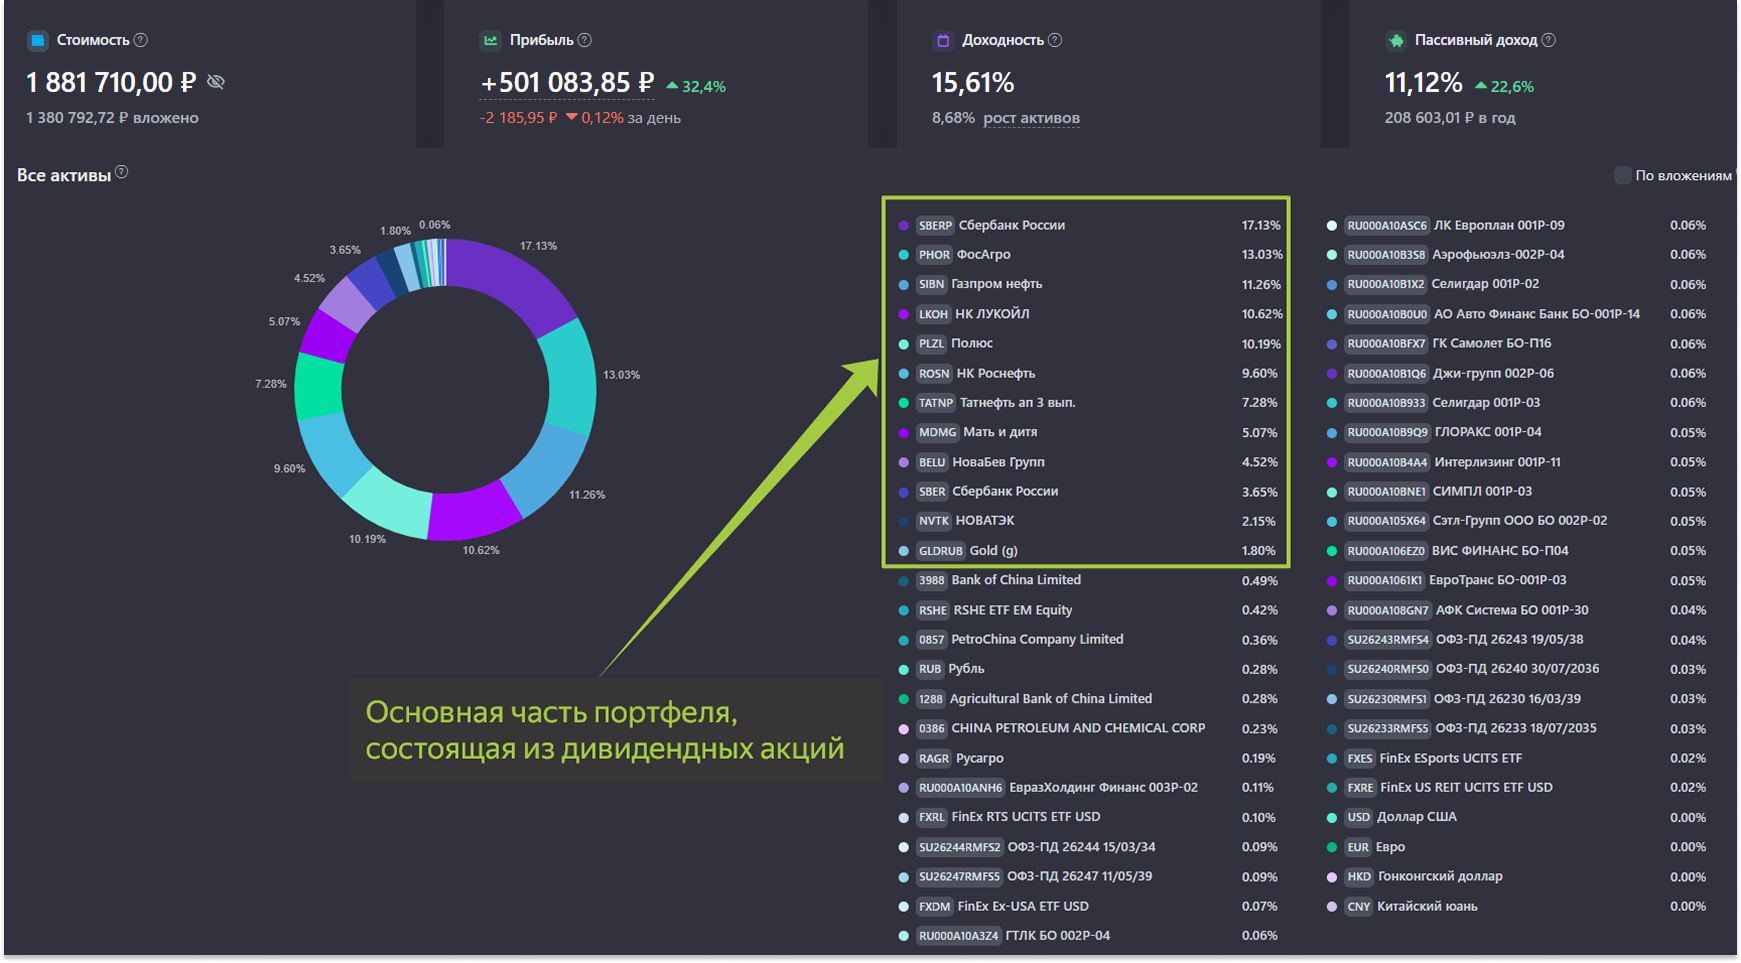This screenshot has width=1741, height=963.
Task: Select Аэрофьюэлз-002P-04 row
Action: tap(1516, 255)
